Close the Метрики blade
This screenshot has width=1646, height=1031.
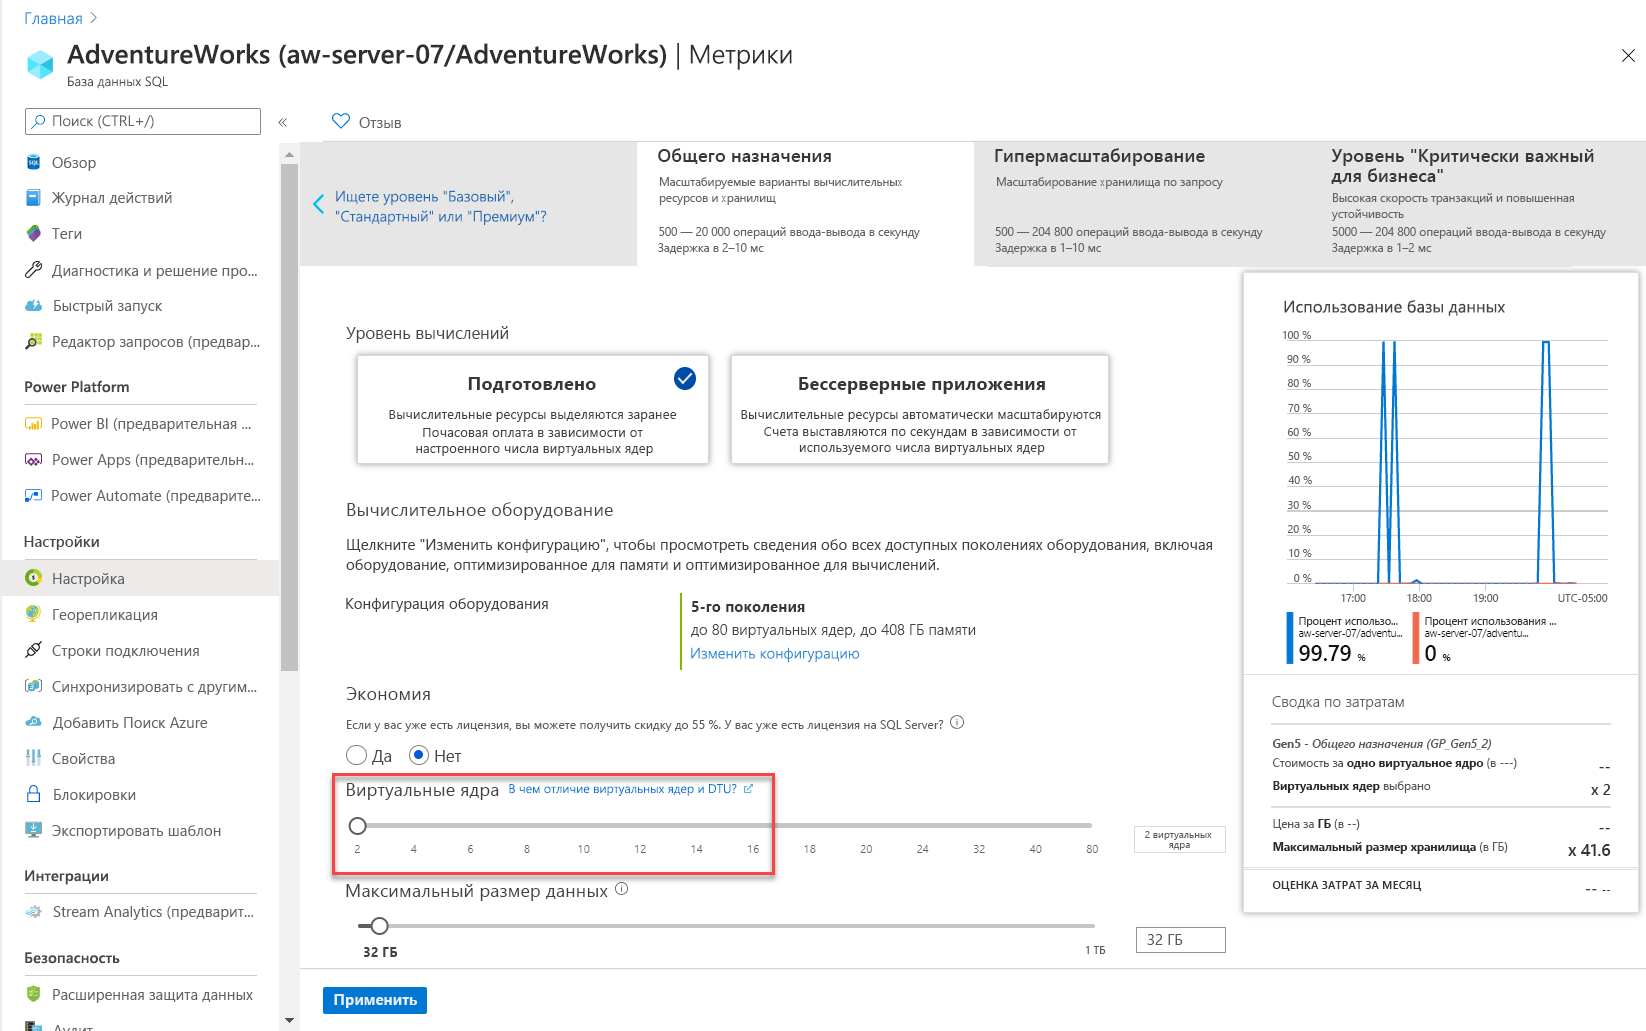(1628, 56)
